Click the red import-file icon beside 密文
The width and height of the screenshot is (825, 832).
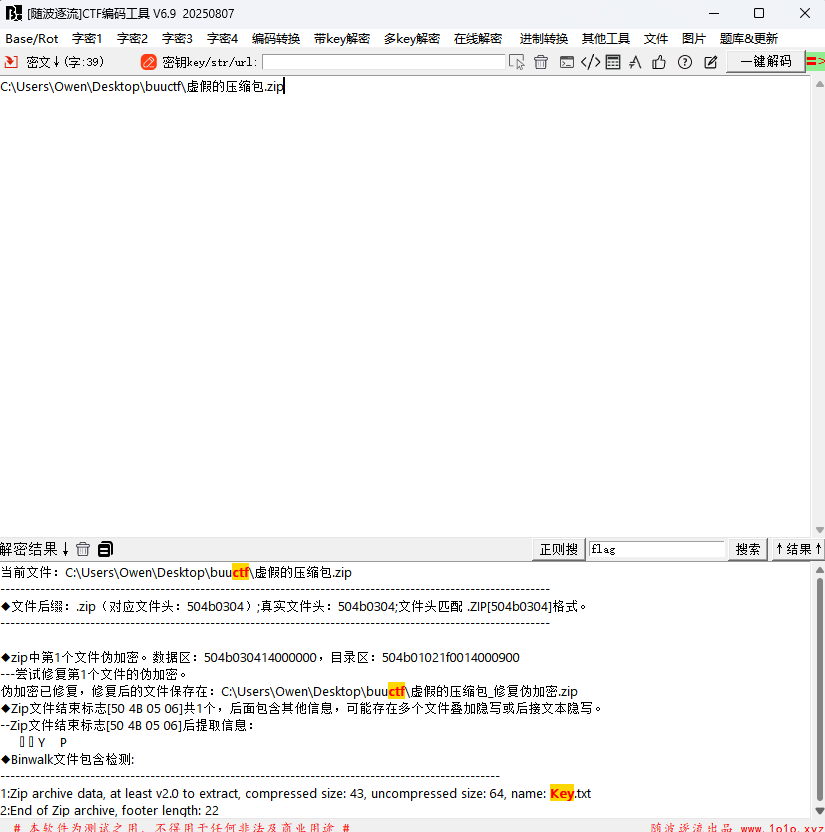click(11, 62)
